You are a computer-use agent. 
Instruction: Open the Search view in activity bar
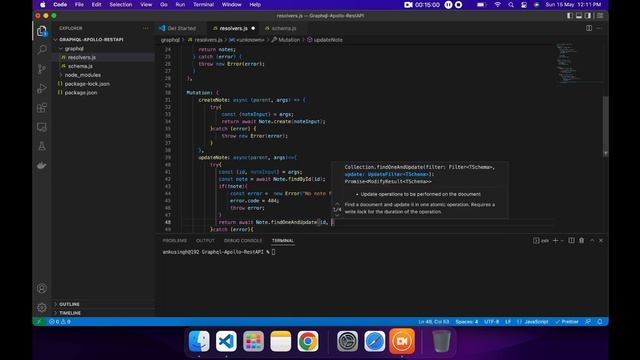[x=42, y=50]
